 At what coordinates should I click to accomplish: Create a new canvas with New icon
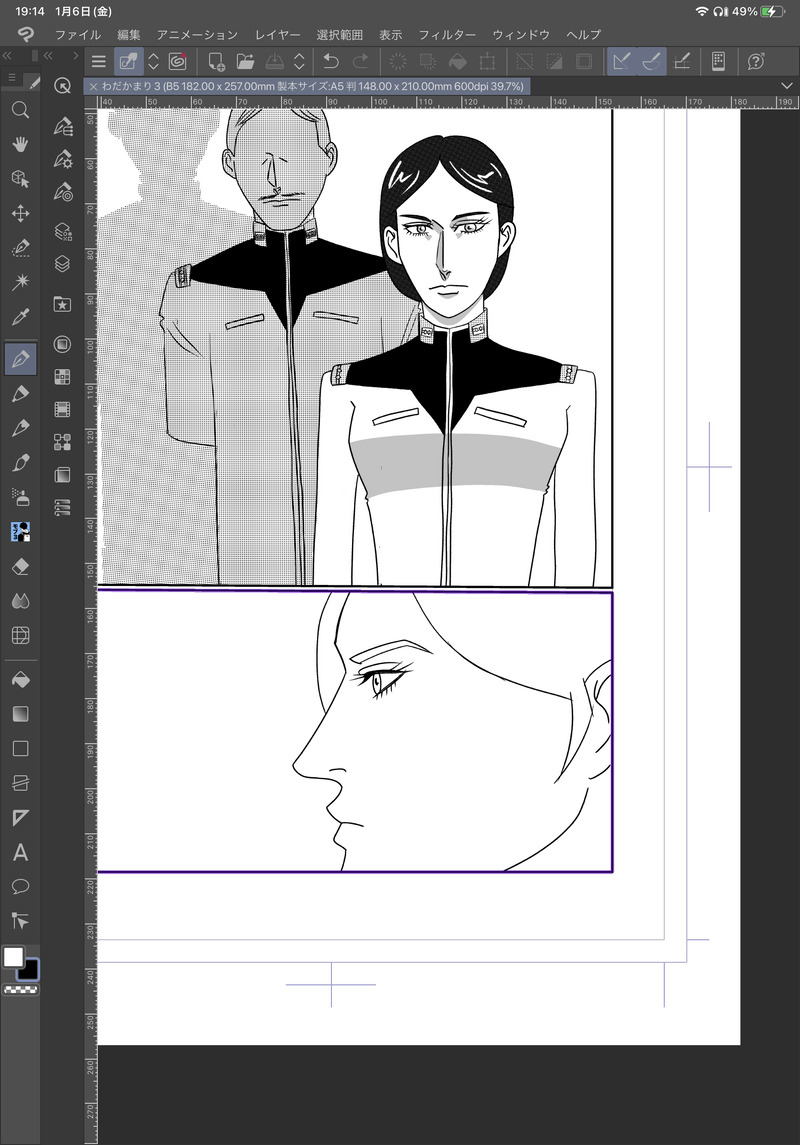216,61
